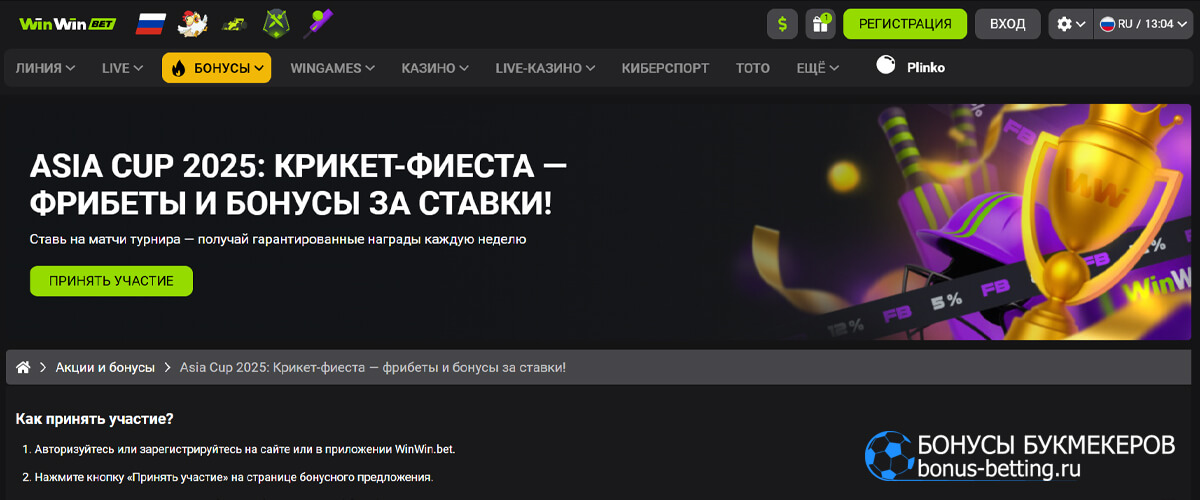Expand the settings gear dropdown
Viewport: 1200px width, 500px height.
click(x=1071, y=24)
